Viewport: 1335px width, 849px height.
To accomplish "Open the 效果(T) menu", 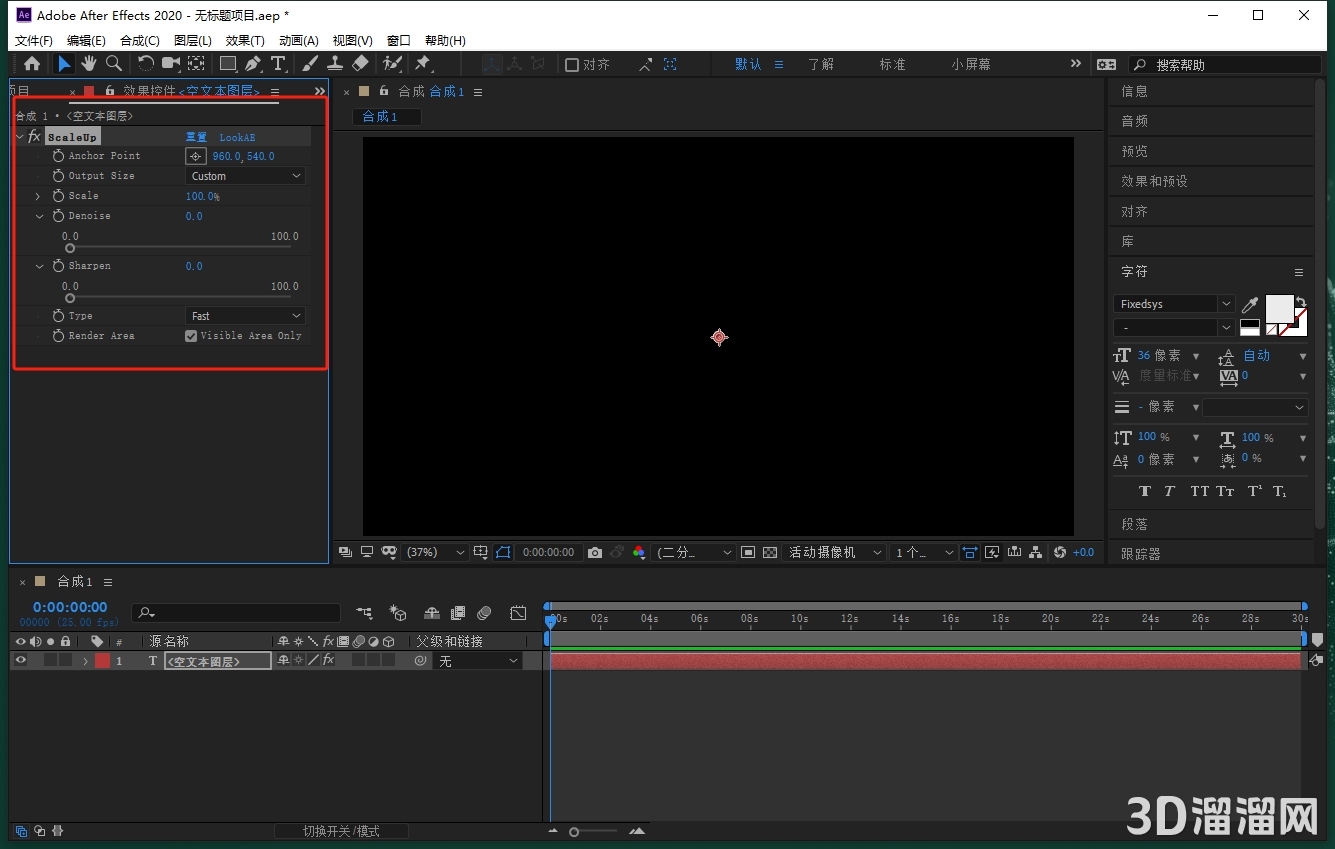I will (245, 40).
